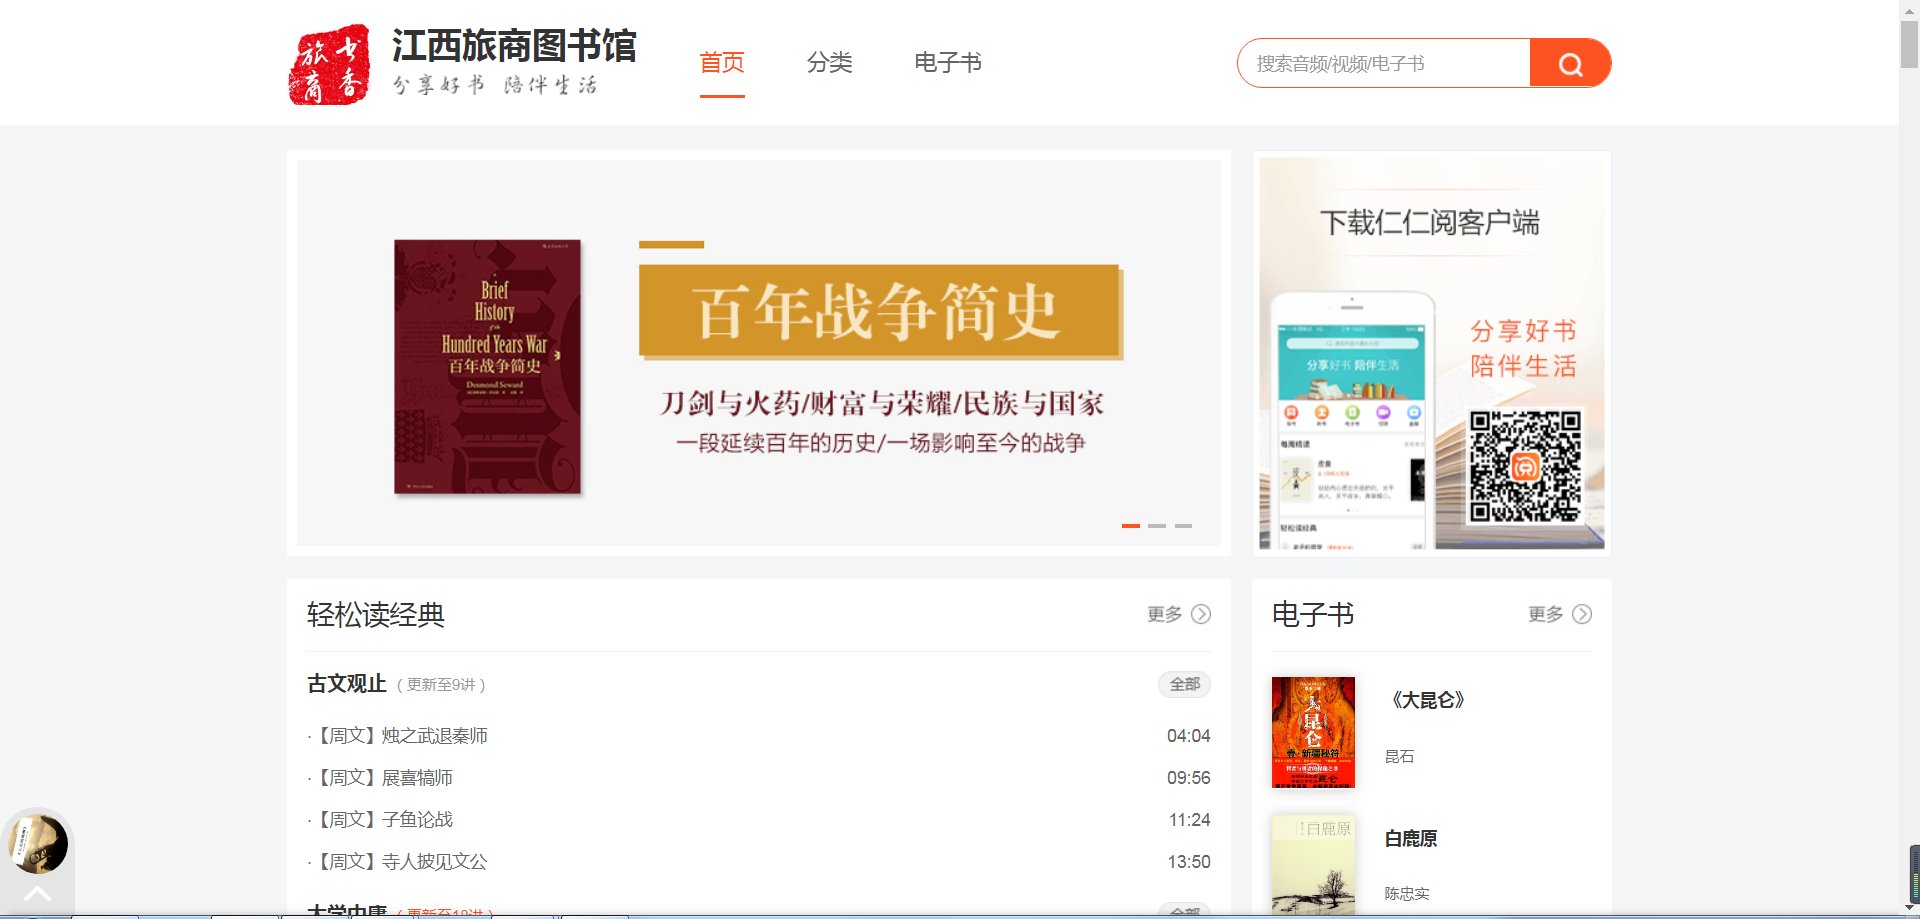Select the first orange carousel indicator
This screenshot has width=1920, height=919.
1131,525
